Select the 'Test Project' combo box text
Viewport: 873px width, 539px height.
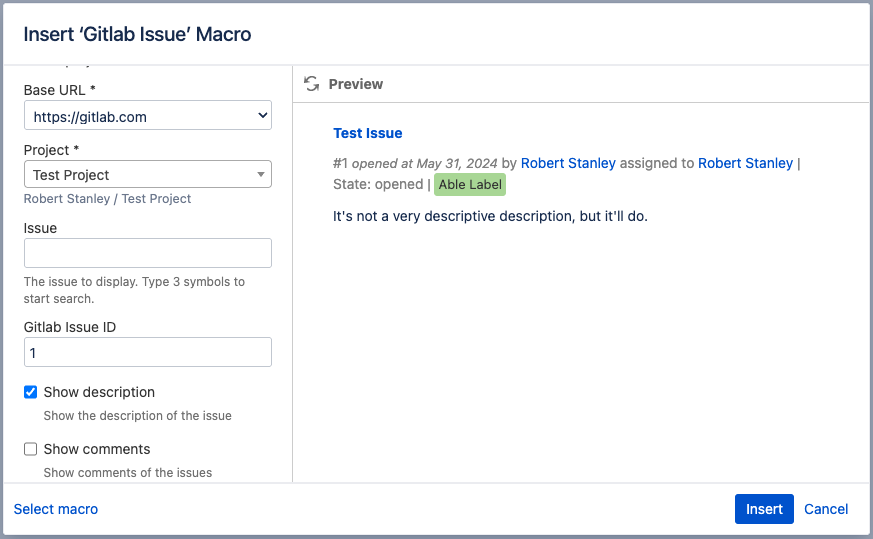point(72,175)
